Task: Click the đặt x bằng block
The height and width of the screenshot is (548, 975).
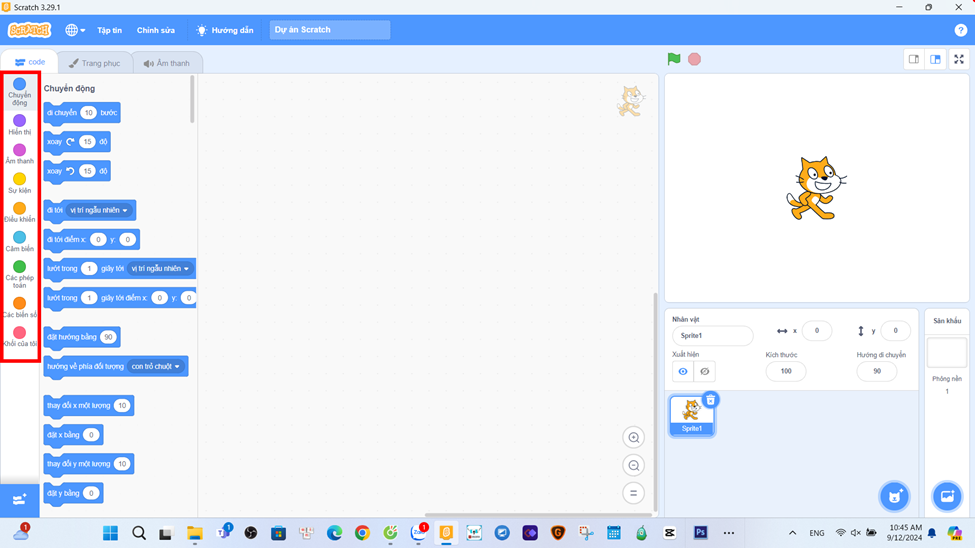Action: (73, 435)
